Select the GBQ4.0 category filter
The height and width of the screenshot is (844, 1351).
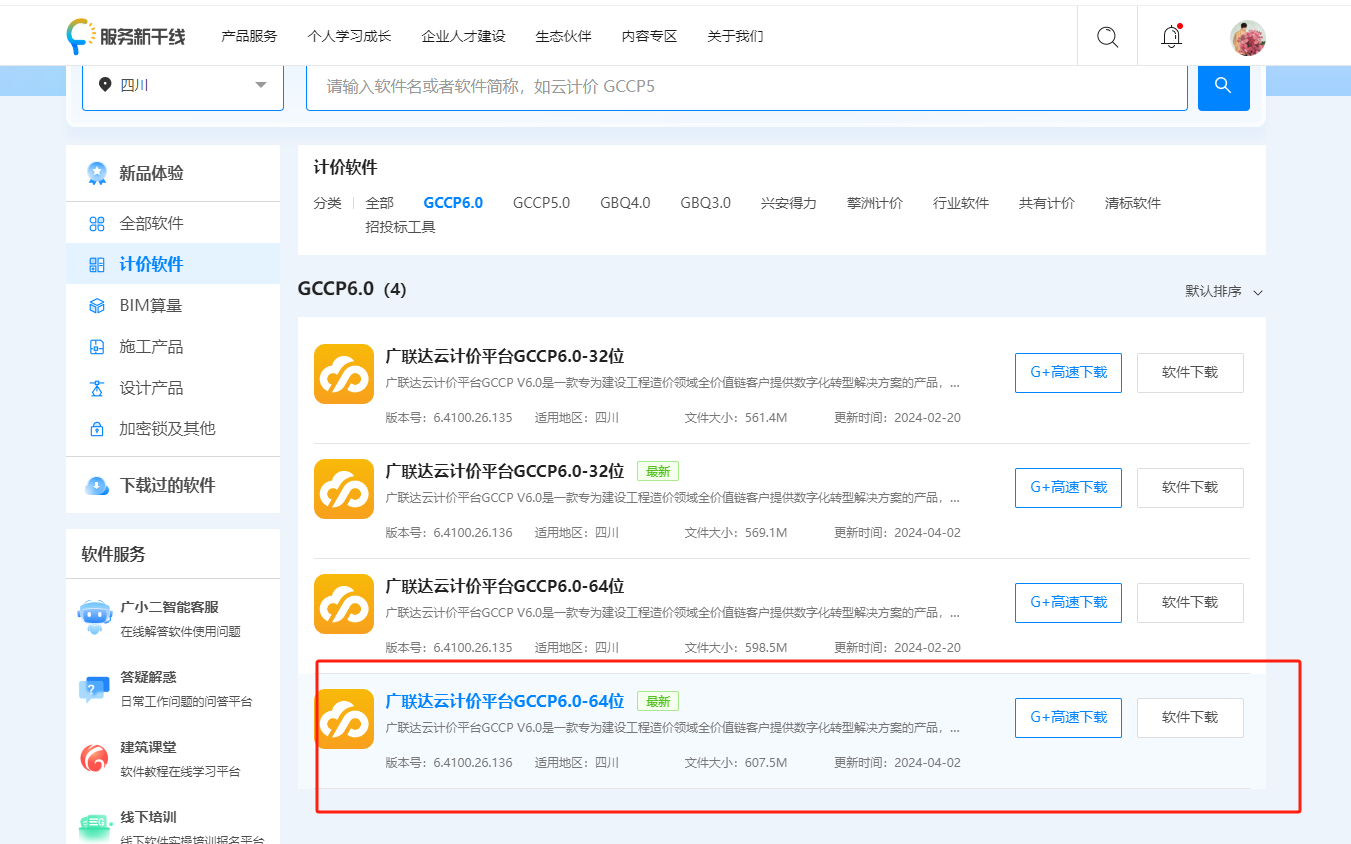pyautogui.click(x=625, y=203)
